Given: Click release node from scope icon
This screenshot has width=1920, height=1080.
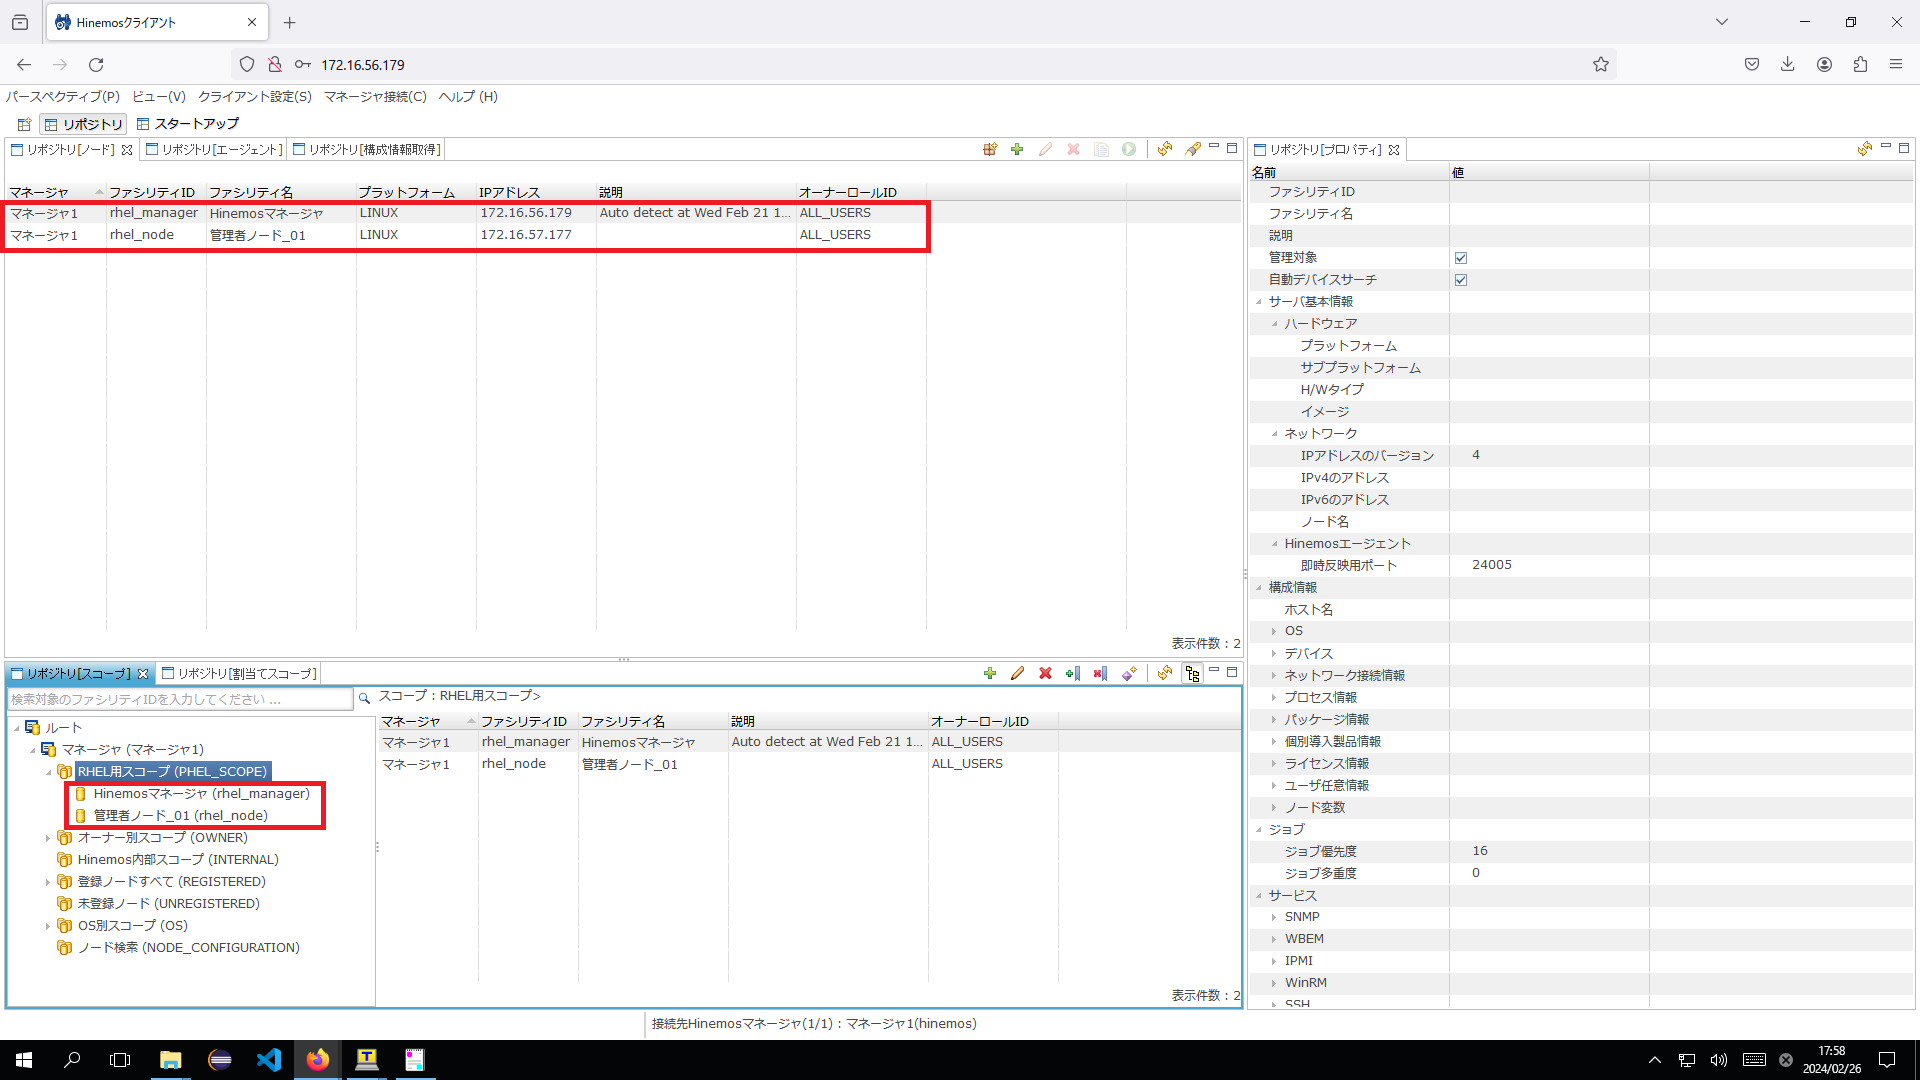Looking at the screenshot, I should point(1100,673).
